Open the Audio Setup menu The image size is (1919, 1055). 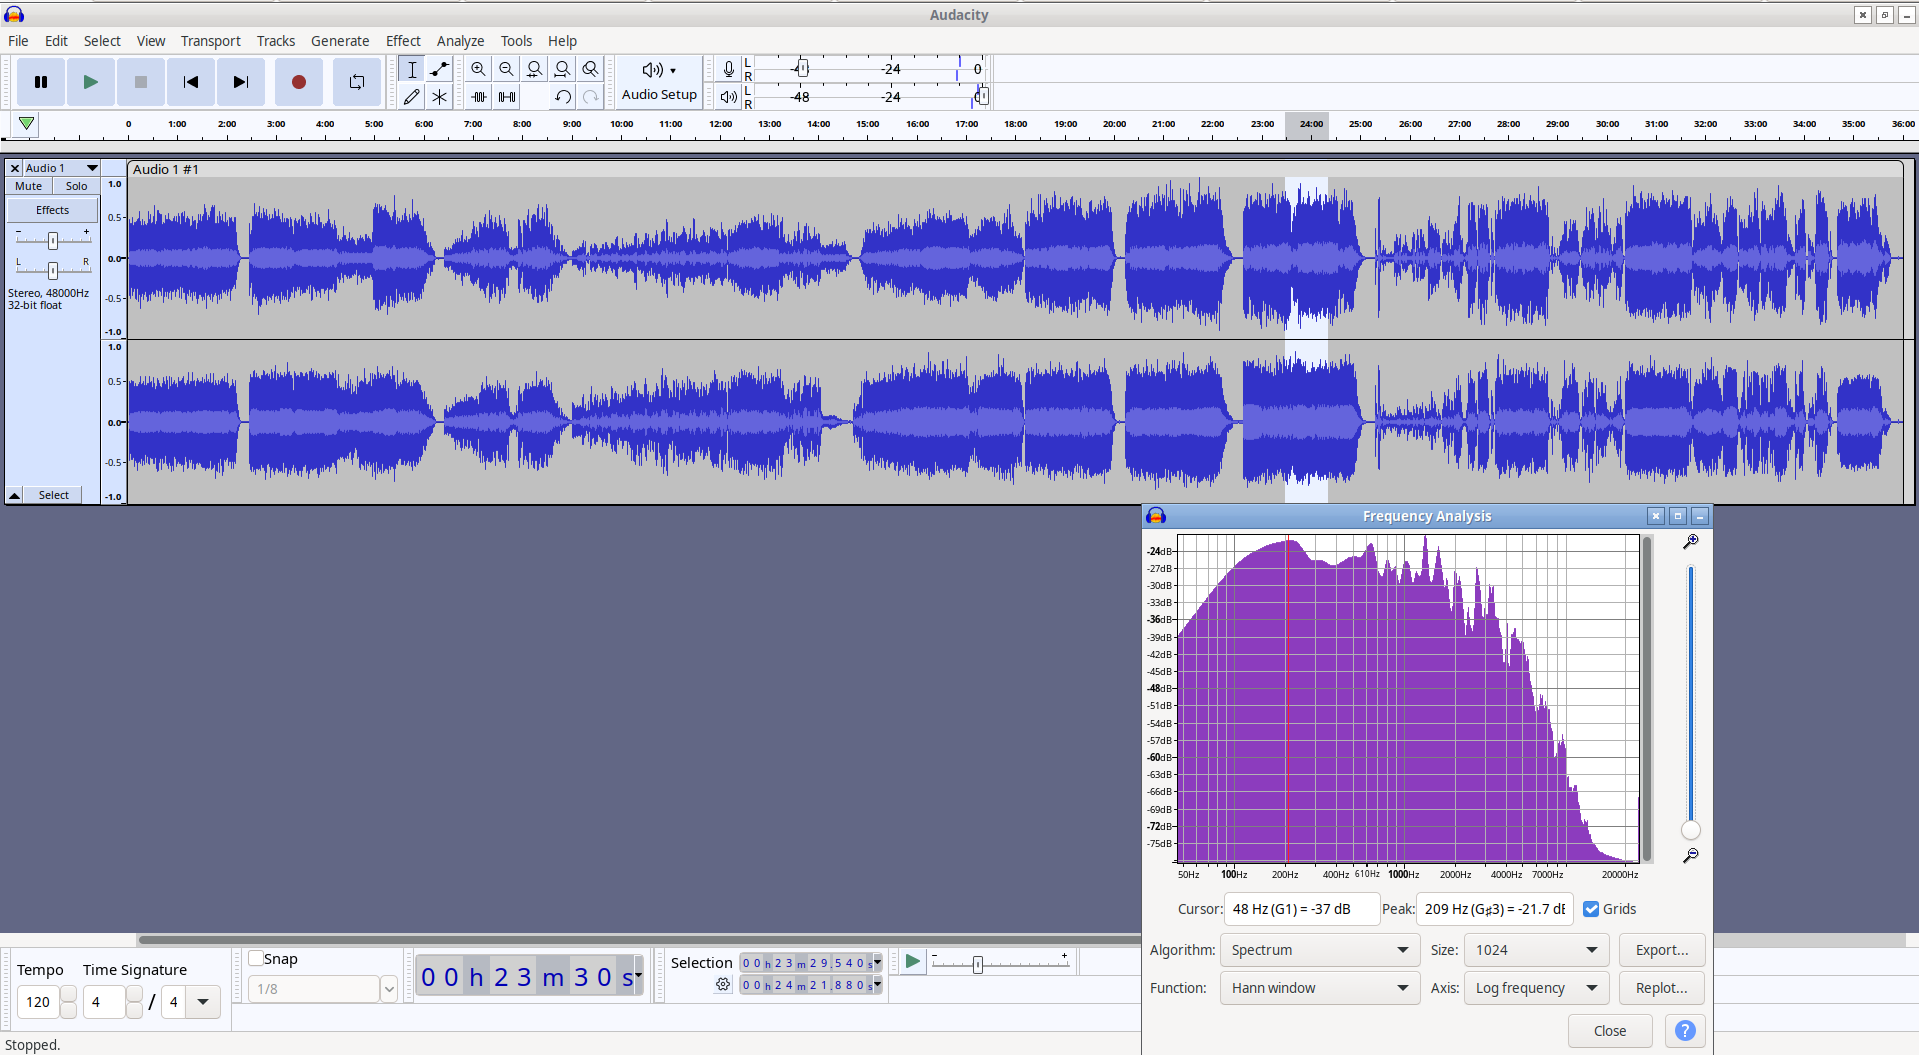pos(659,82)
